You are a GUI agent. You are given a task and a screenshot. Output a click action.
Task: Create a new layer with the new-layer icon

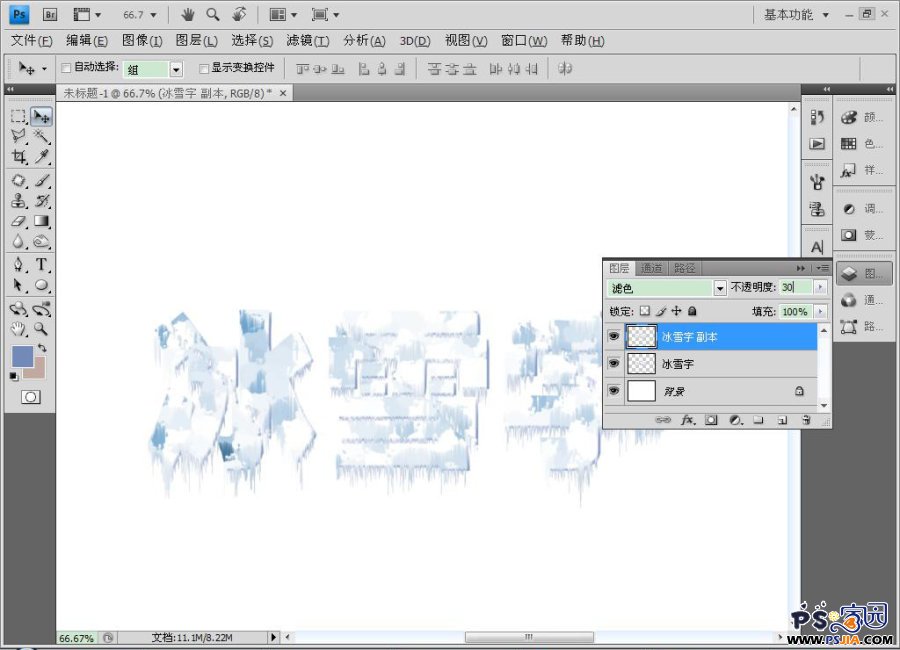click(782, 421)
